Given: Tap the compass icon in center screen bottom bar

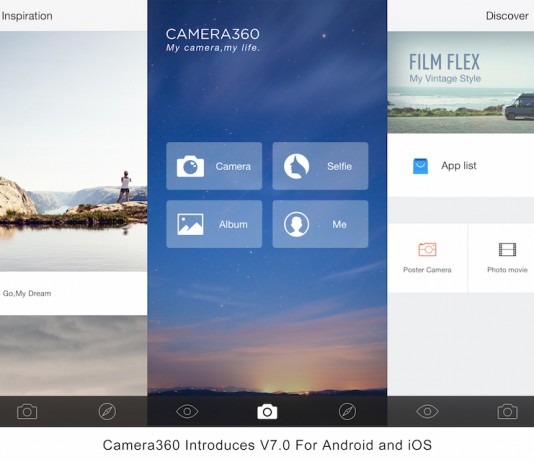Looking at the screenshot, I should point(347,412).
